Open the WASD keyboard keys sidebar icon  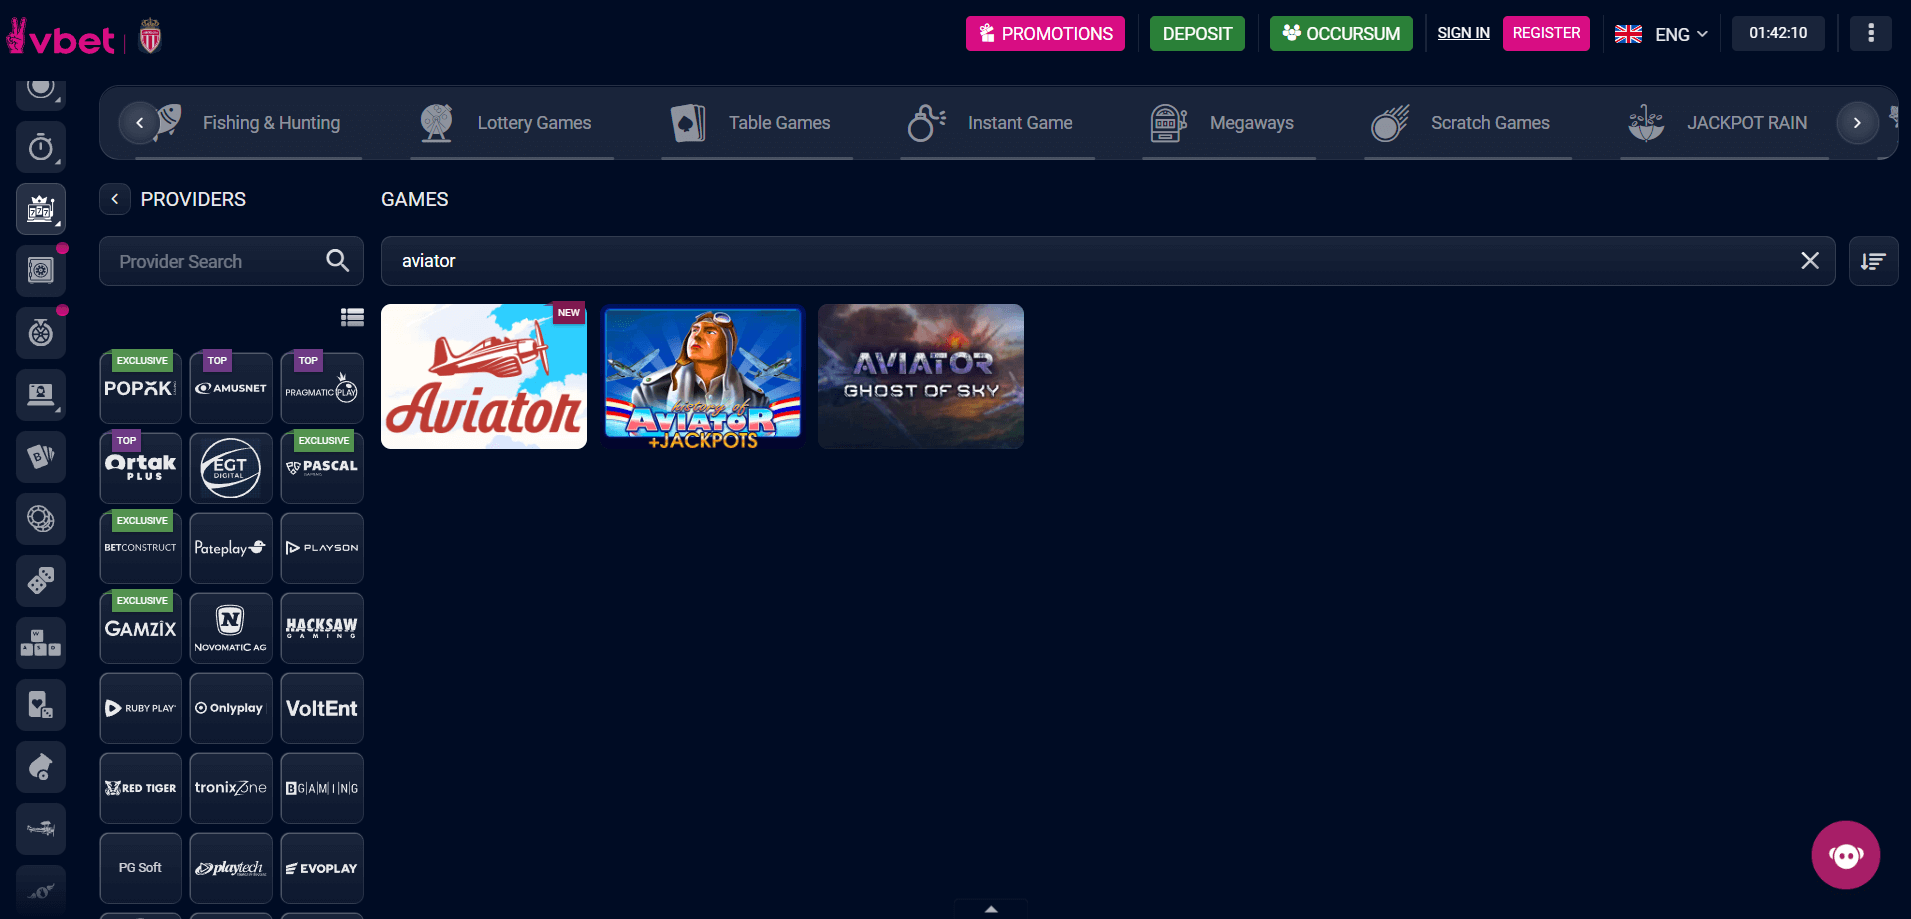pyautogui.click(x=41, y=643)
